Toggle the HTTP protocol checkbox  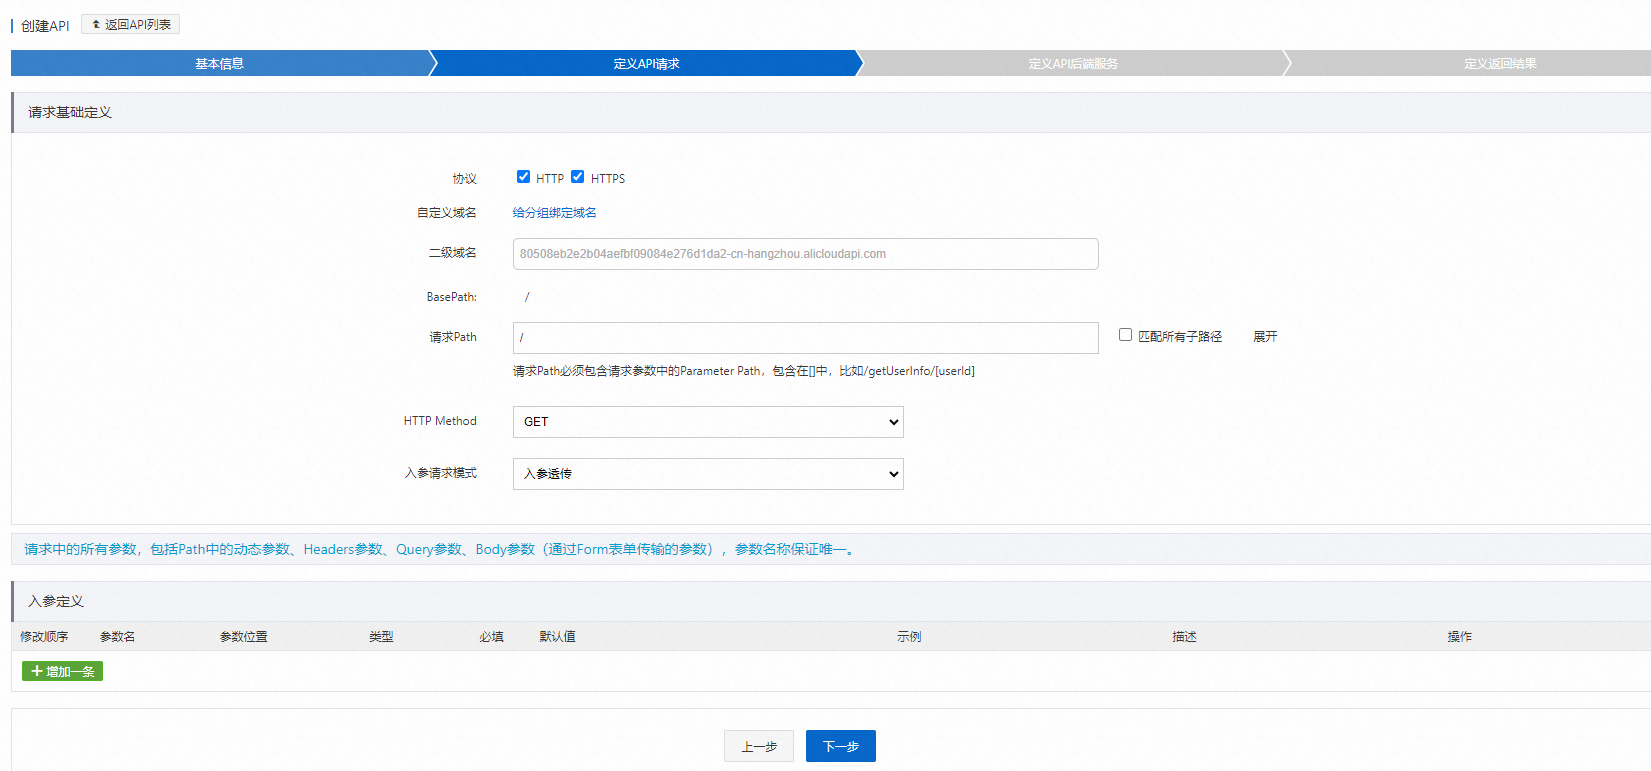point(523,177)
